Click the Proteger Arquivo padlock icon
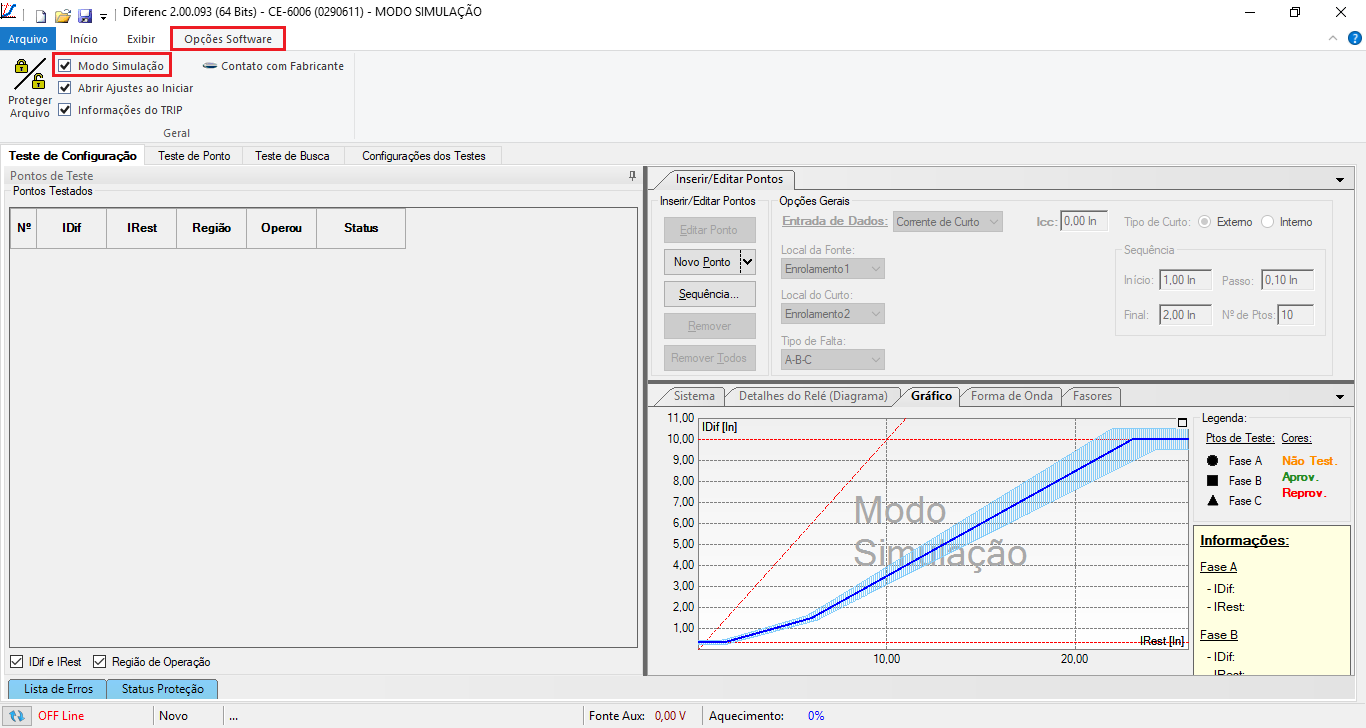This screenshot has width=1366, height=728. pos(29,75)
